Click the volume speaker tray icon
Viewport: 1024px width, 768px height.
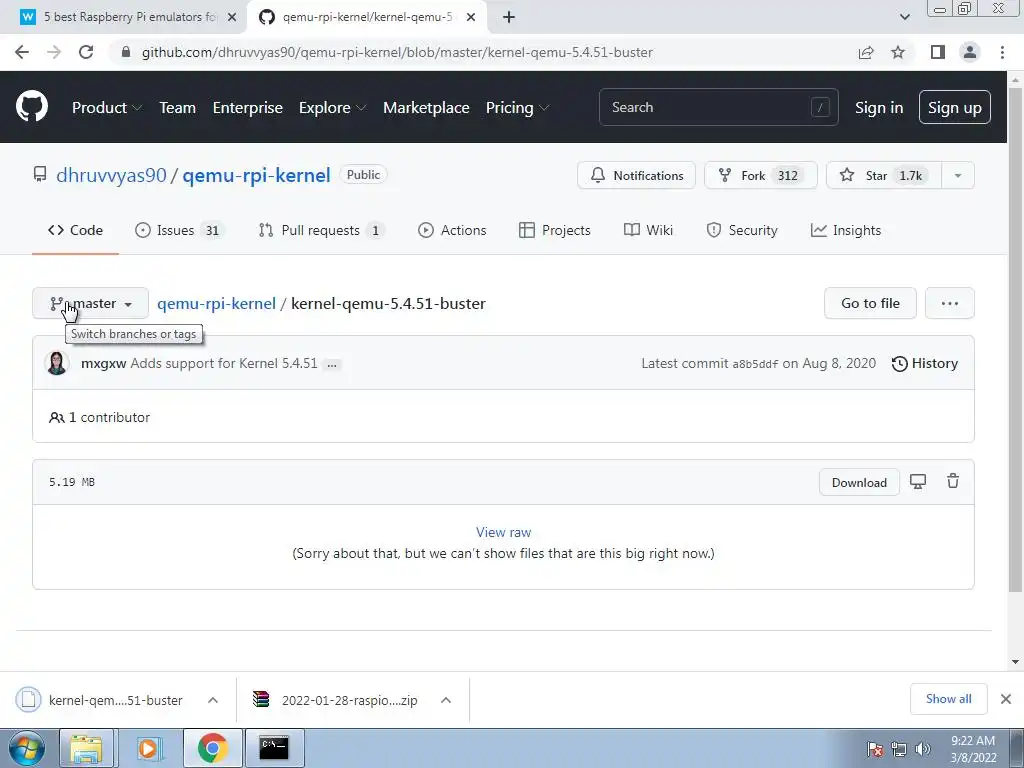922,749
